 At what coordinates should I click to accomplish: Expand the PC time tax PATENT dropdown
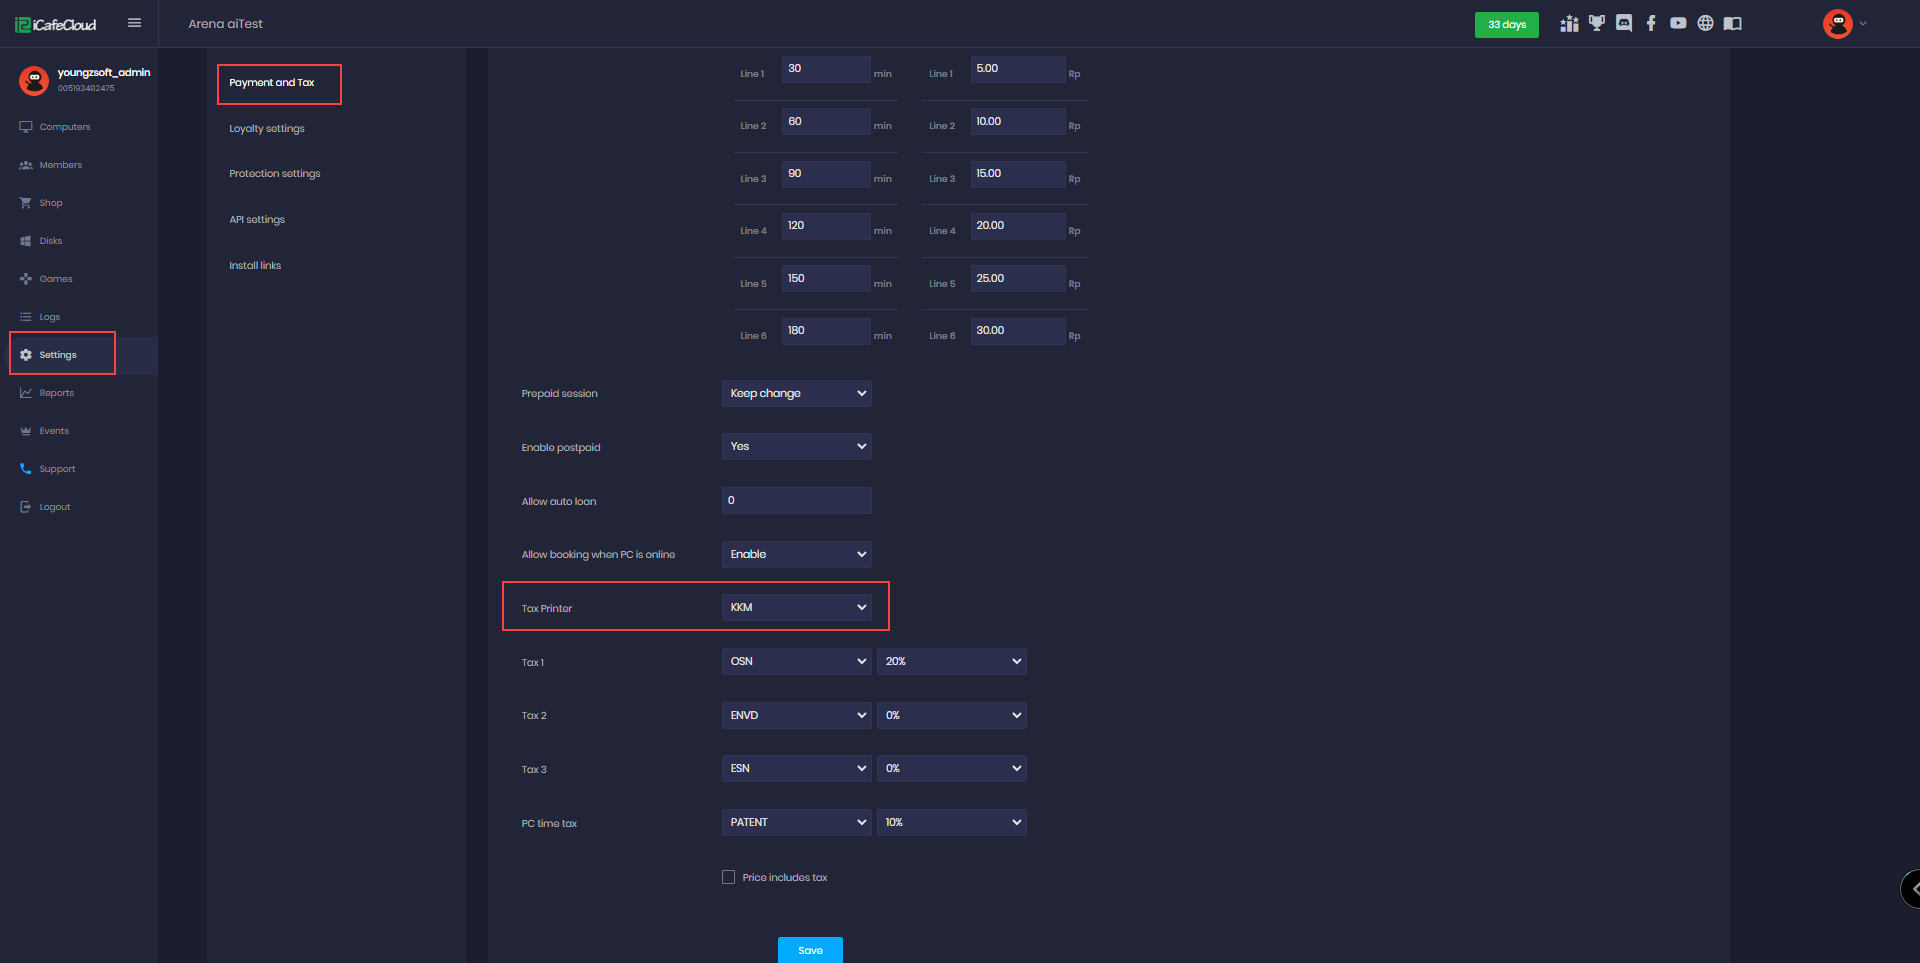coord(796,822)
